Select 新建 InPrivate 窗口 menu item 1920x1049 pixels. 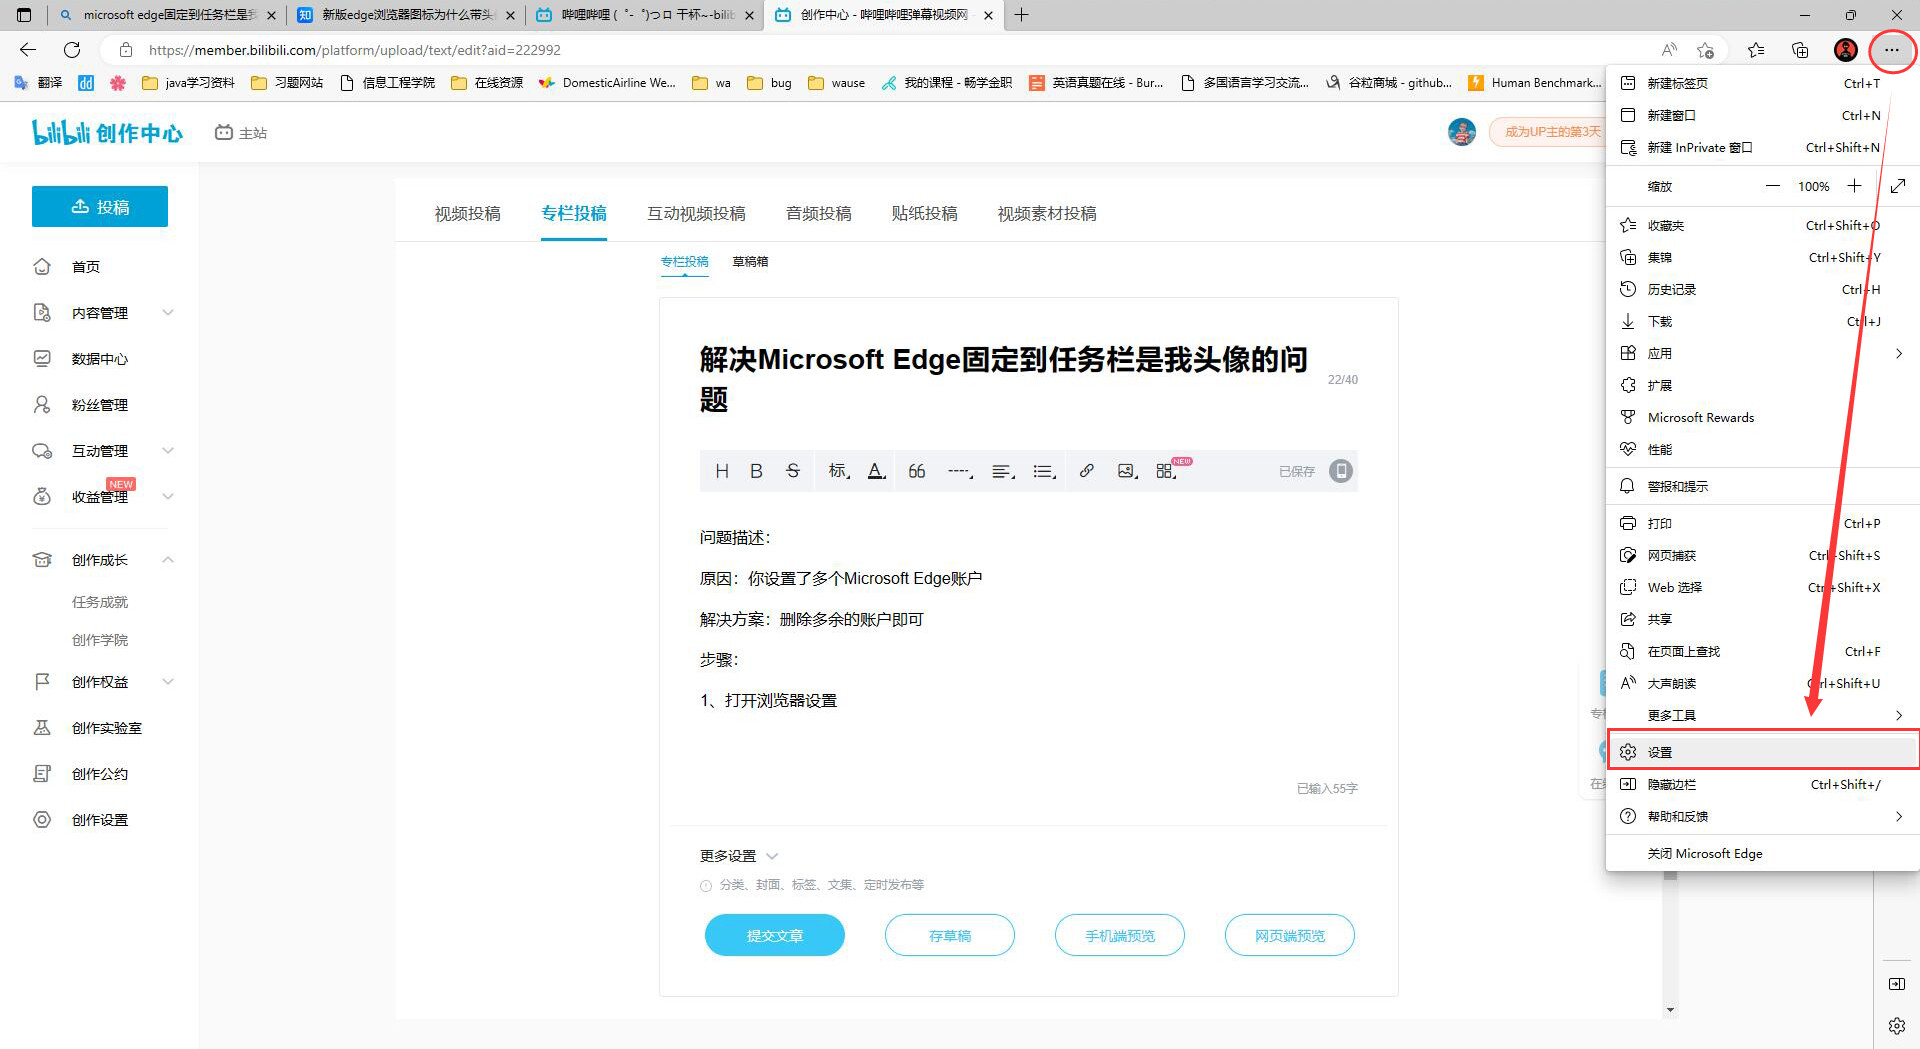pos(1763,147)
